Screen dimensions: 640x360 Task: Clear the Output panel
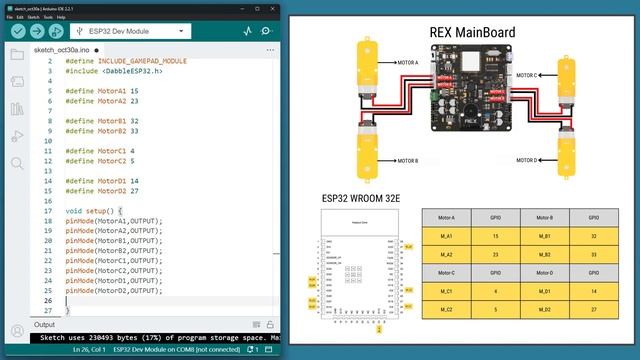click(x=256, y=324)
